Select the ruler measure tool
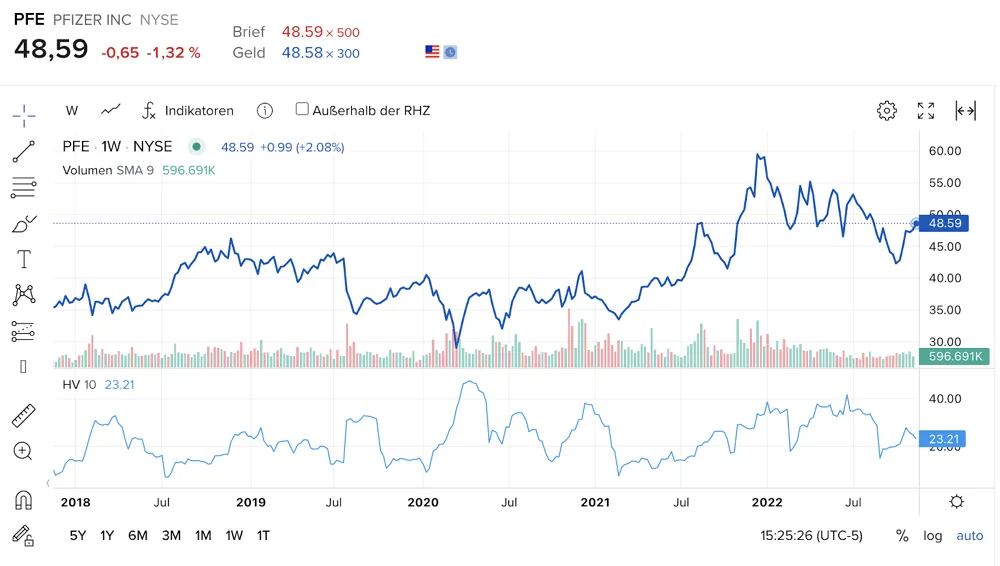This screenshot has height=566, width=1000. 24,415
